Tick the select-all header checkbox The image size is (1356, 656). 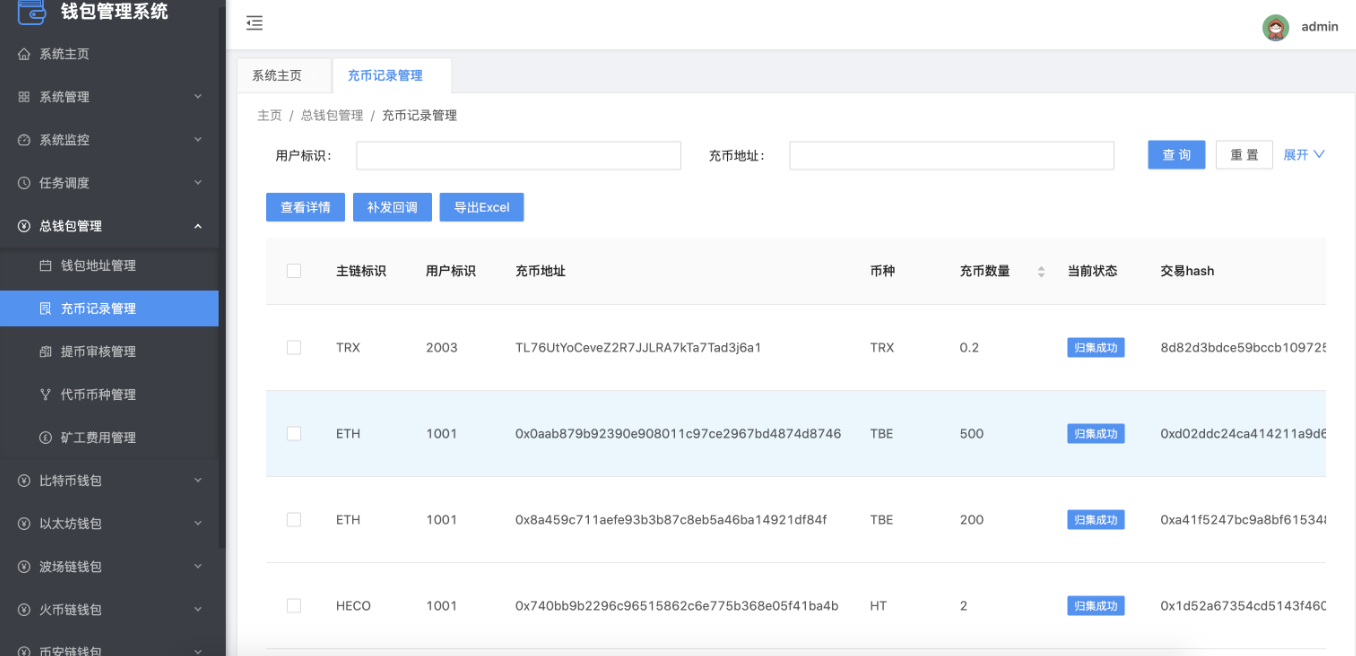click(294, 271)
